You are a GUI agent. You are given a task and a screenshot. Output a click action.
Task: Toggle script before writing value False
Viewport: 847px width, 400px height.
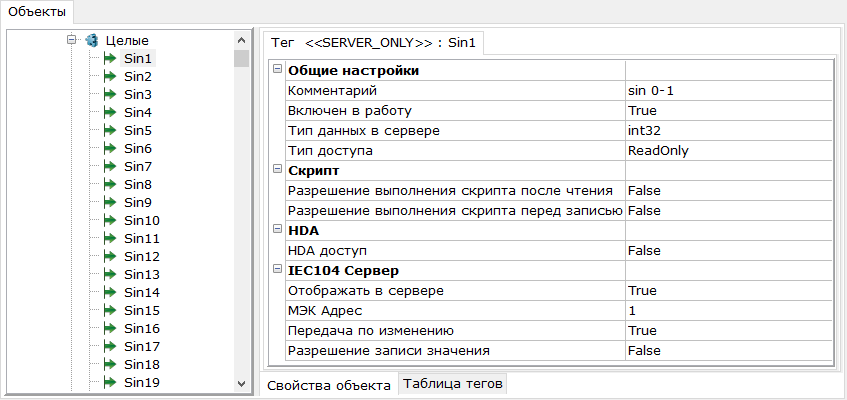point(728,210)
